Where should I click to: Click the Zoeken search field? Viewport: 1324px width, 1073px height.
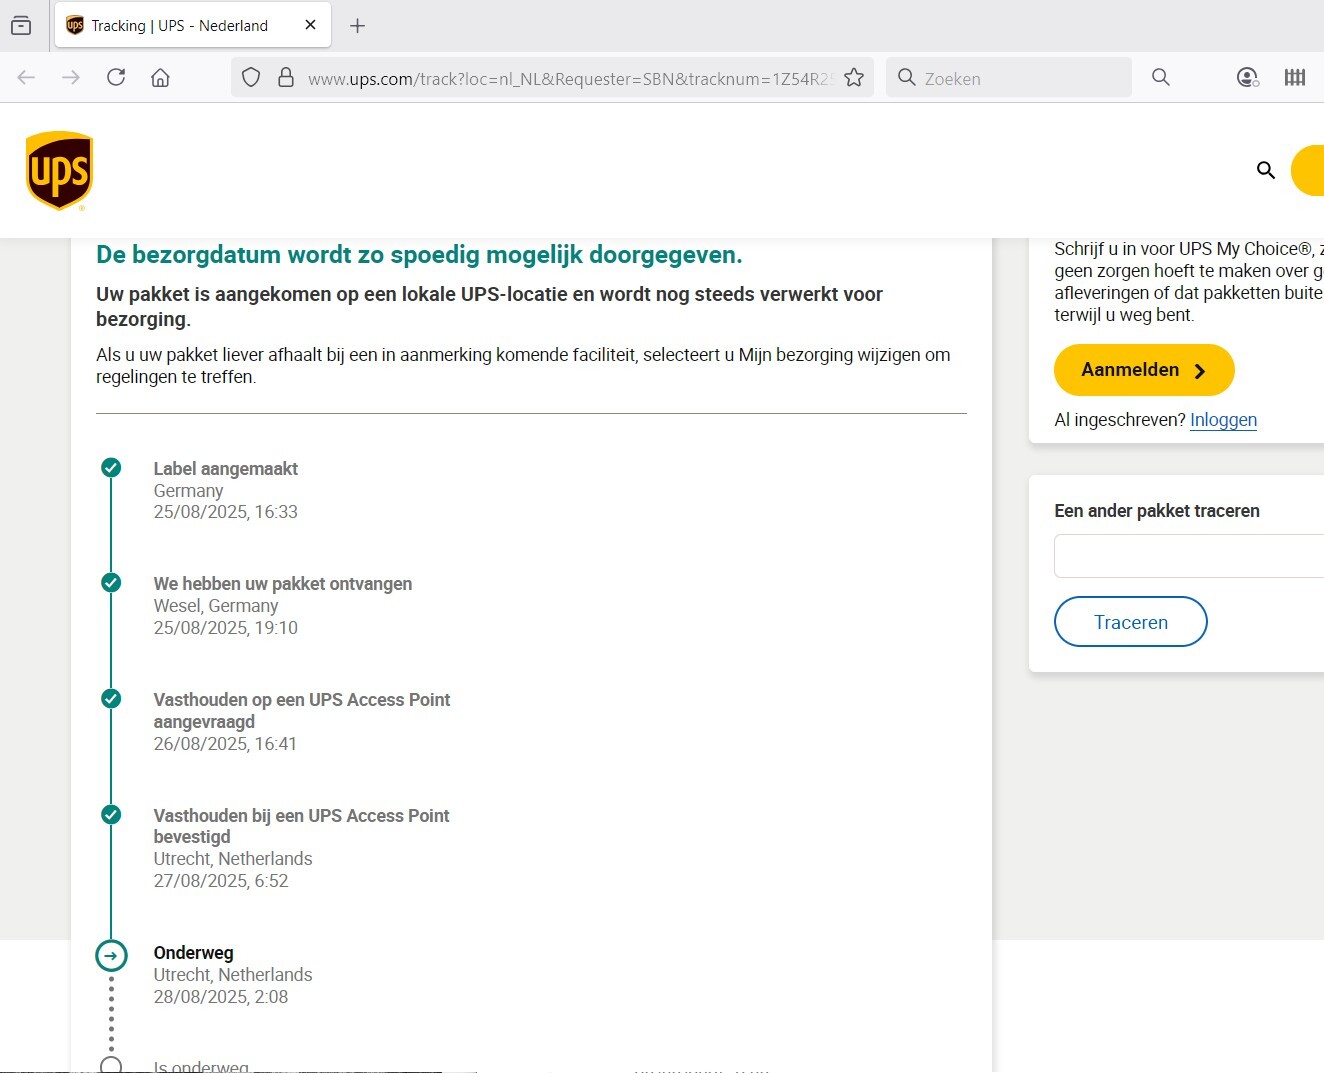pos(1009,78)
